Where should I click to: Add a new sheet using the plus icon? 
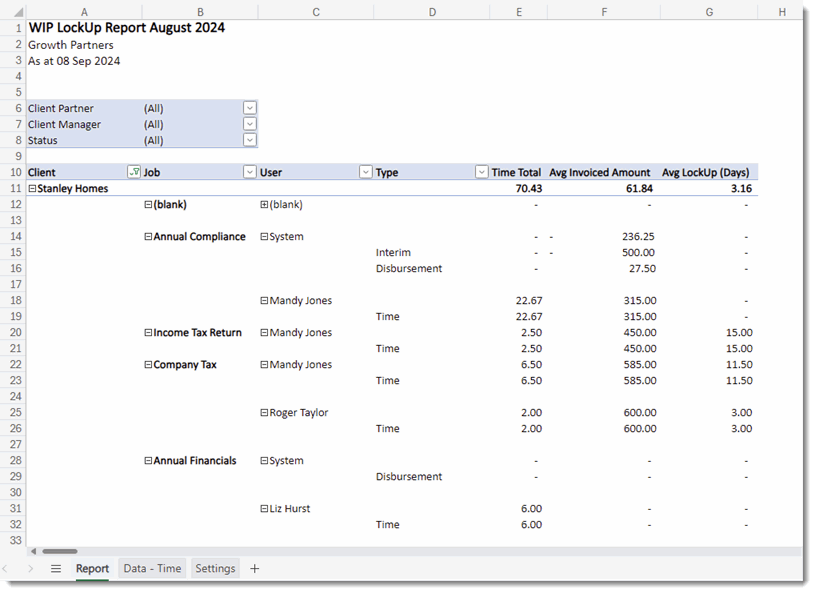tap(254, 568)
